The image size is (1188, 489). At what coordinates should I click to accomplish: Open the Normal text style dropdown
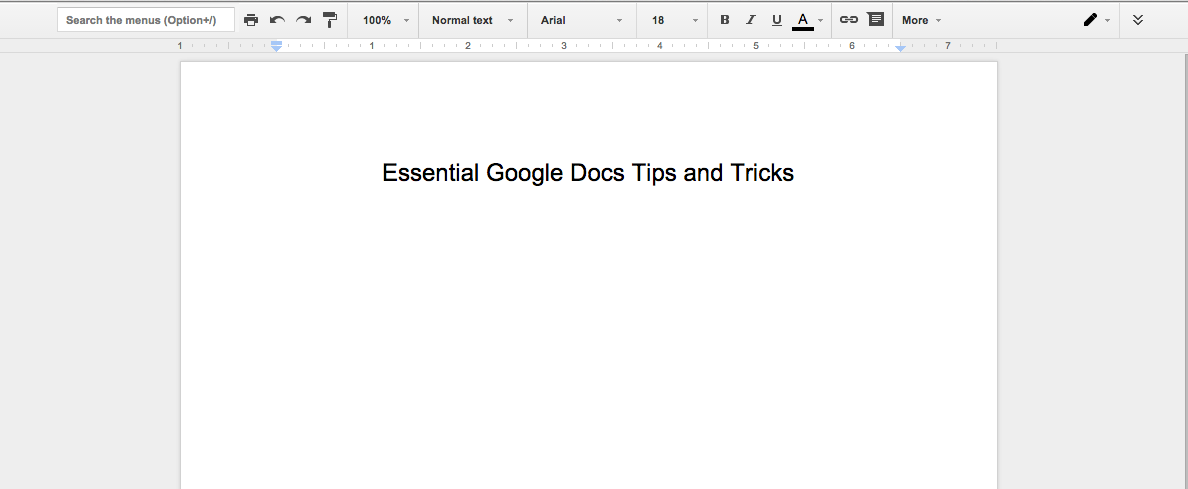point(473,20)
